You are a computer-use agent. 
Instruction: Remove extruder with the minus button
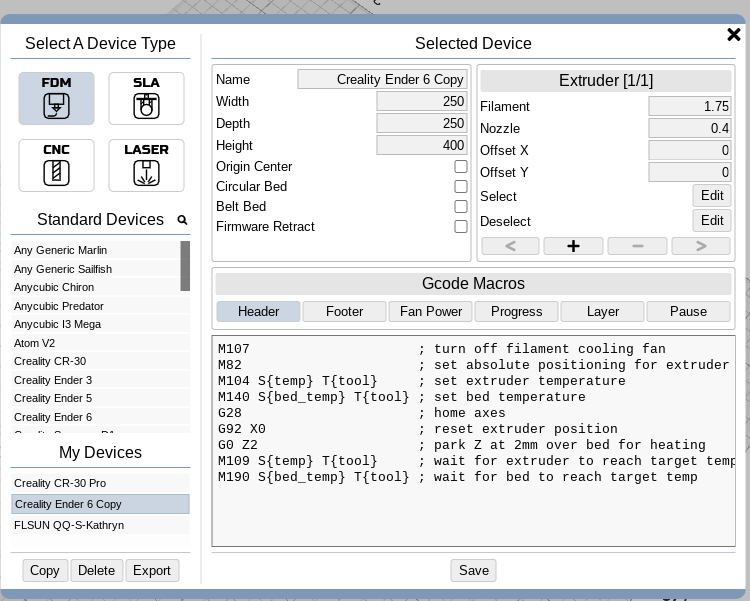click(637, 246)
